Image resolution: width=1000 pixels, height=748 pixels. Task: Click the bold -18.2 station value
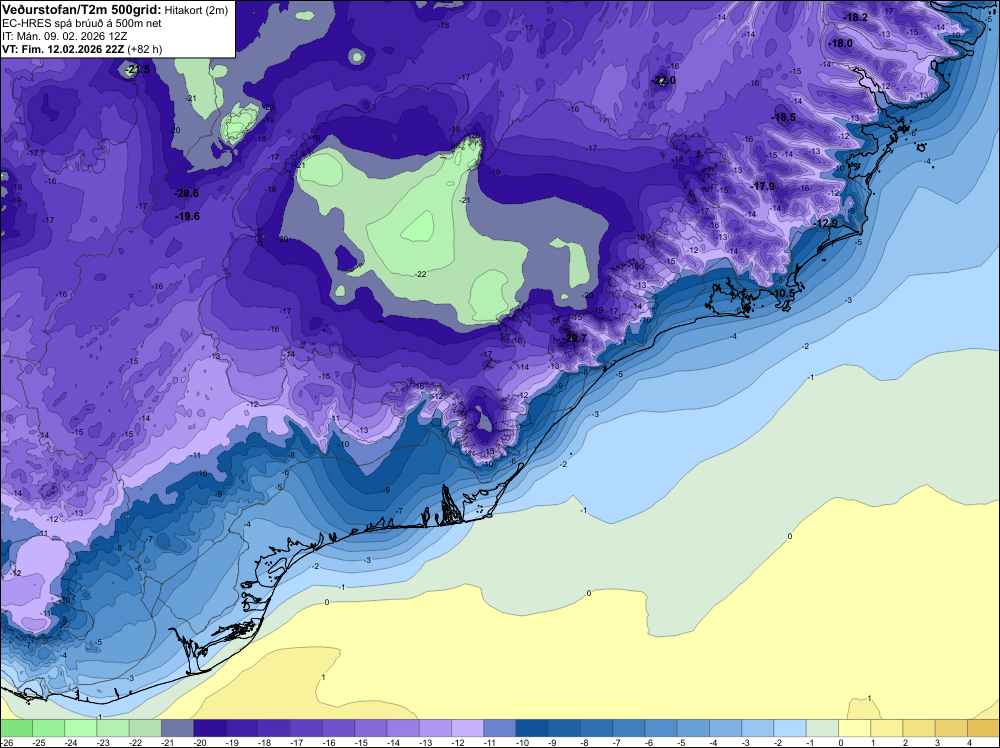click(856, 17)
